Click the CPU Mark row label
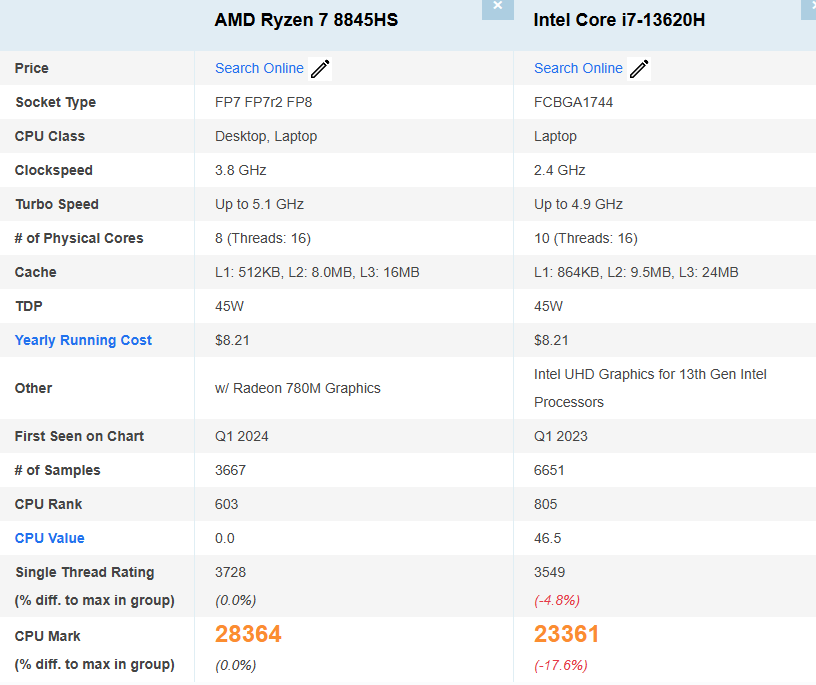This screenshot has height=685, width=816. 47,636
